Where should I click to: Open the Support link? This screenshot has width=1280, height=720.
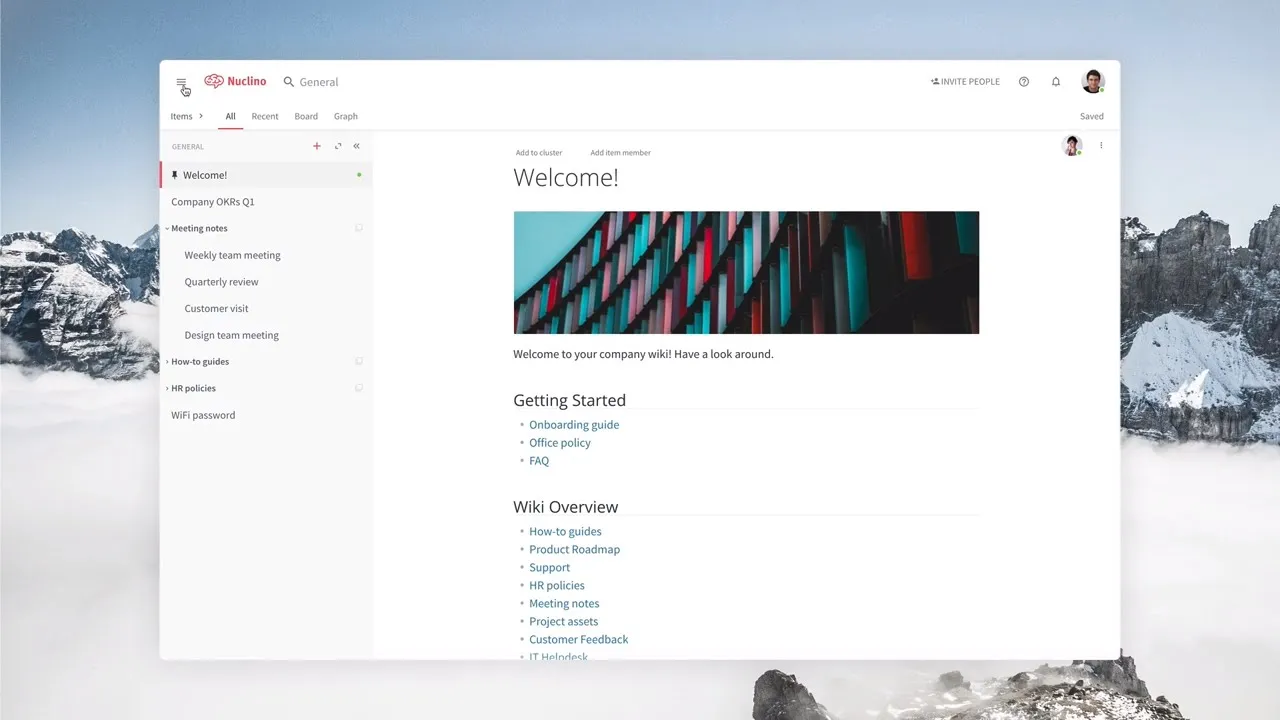[x=549, y=568]
